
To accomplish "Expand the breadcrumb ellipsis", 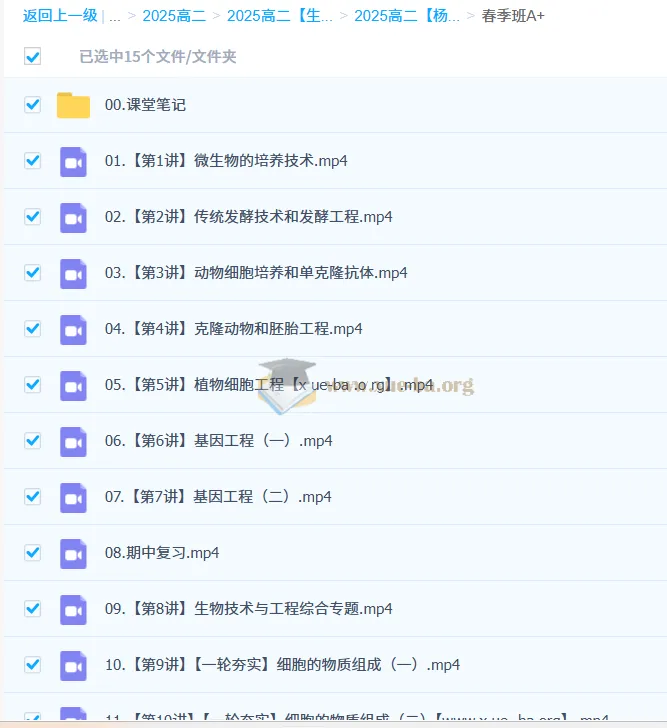I will pos(114,16).
